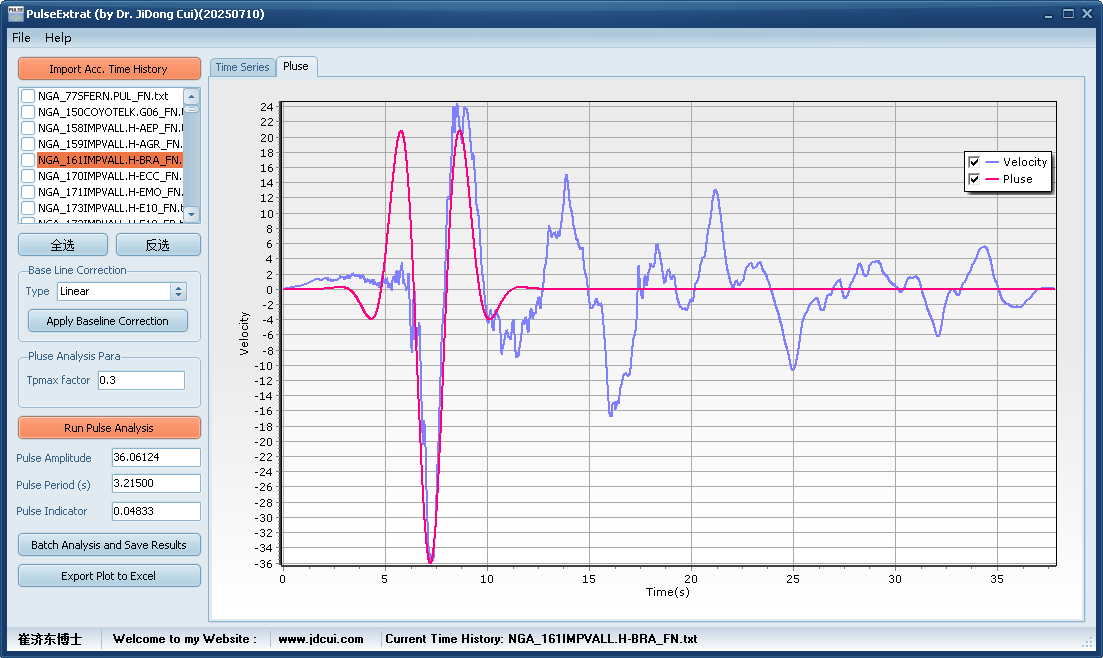Switch to the Time Series tab
The height and width of the screenshot is (658, 1103).
[x=242, y=67]
